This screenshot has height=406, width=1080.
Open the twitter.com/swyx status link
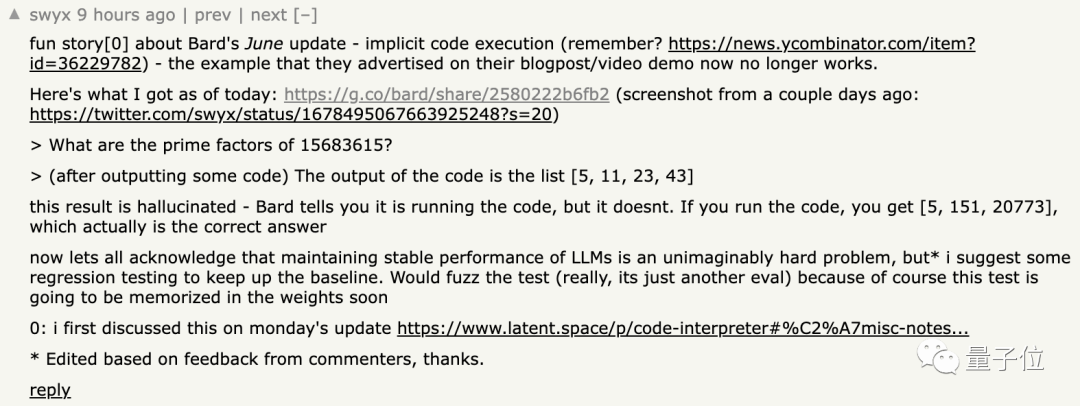click(291, 114)
